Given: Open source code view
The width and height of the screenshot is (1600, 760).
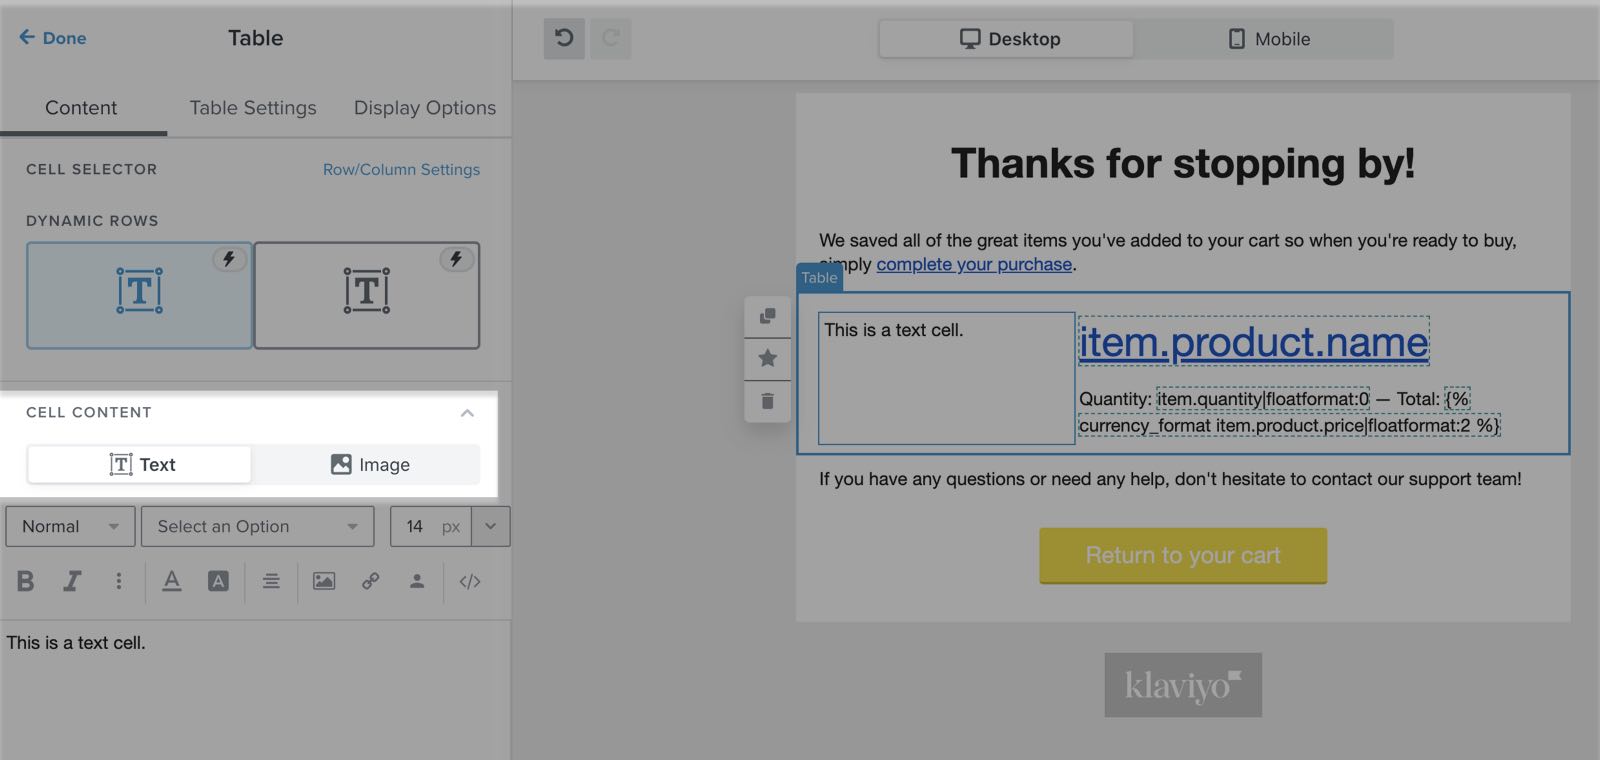Looking at the screenshot, I should pos(470,581).
